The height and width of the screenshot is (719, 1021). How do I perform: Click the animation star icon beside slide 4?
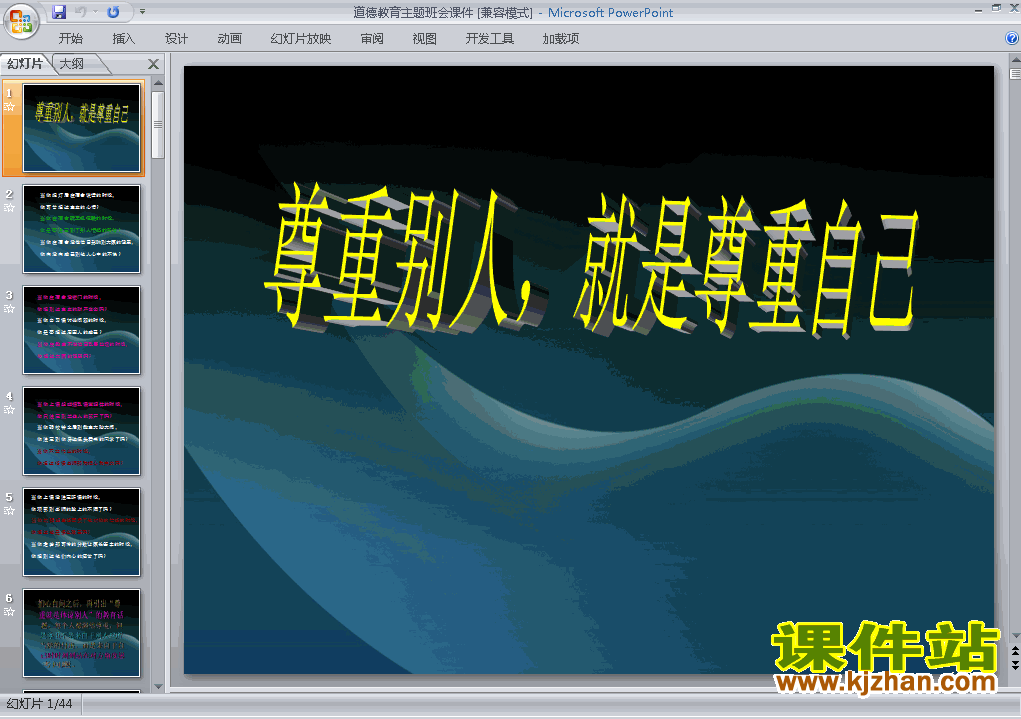click(9, 410)
